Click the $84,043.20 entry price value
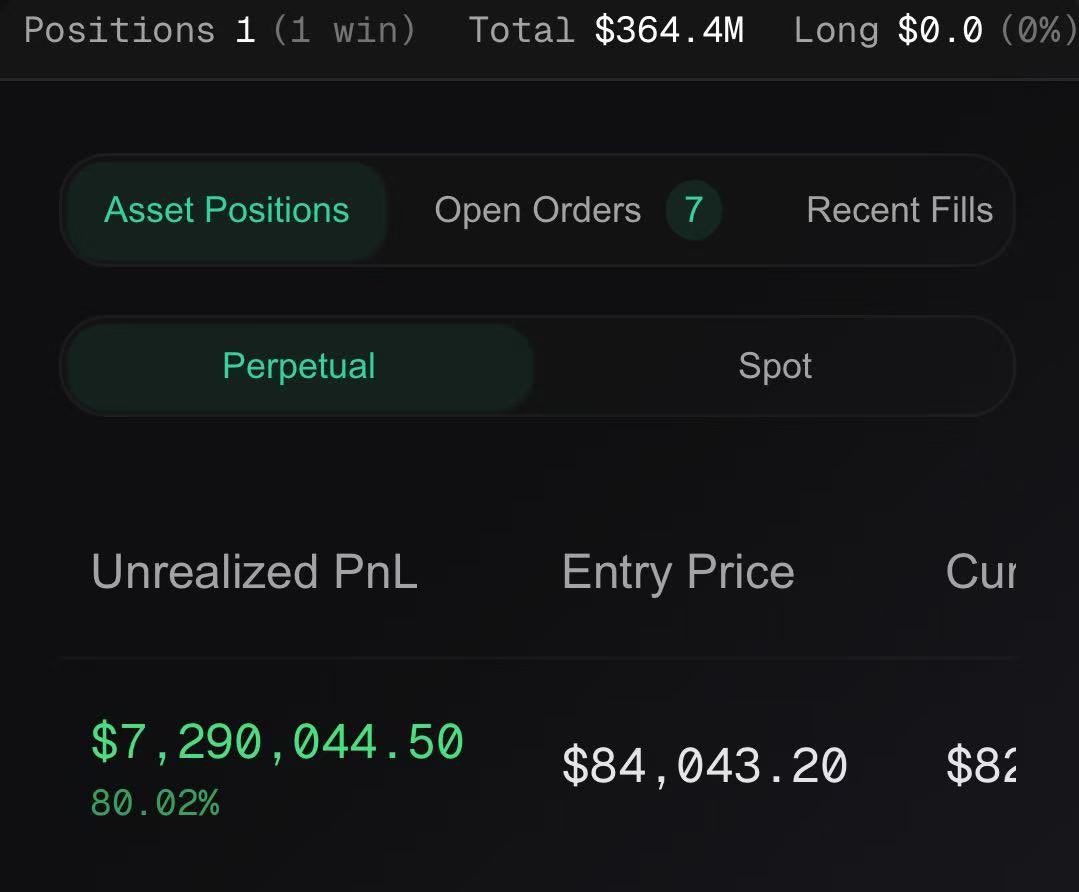 tap(705, 766)
